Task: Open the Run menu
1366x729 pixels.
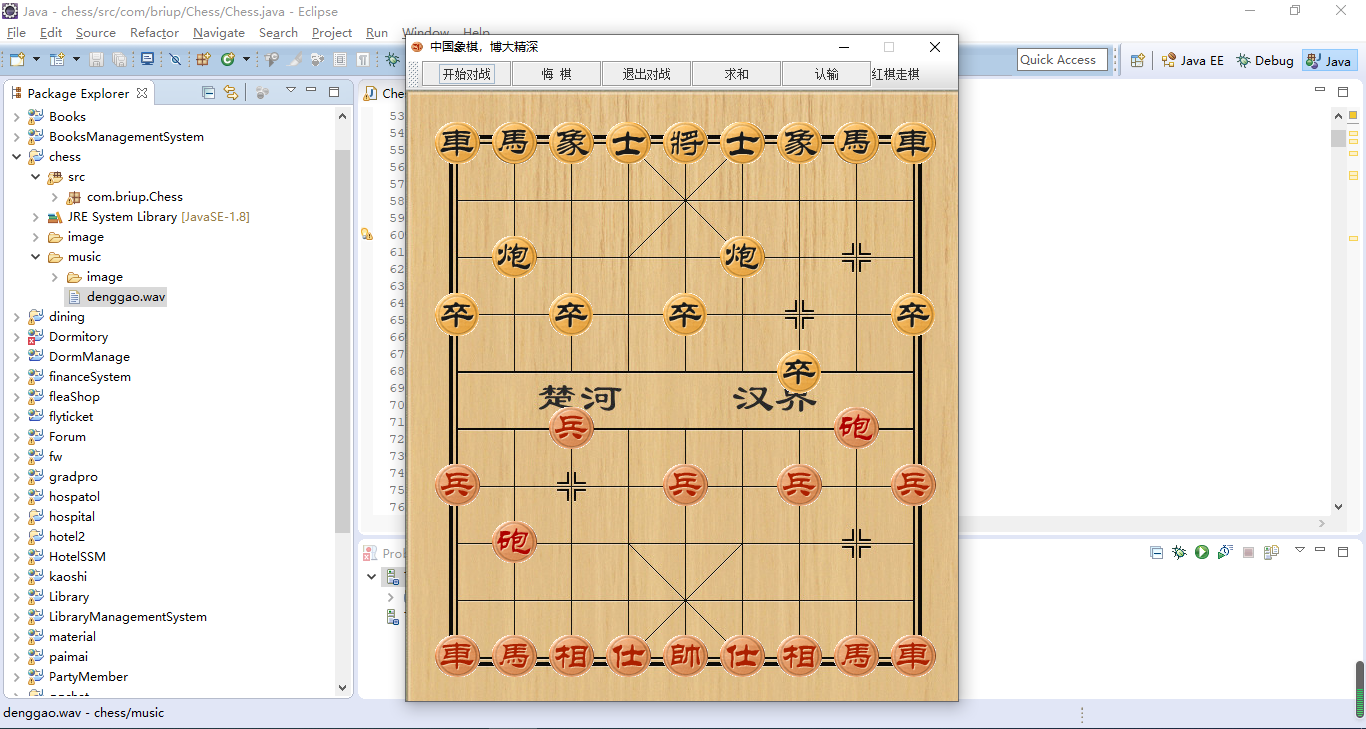Action: 377,33
